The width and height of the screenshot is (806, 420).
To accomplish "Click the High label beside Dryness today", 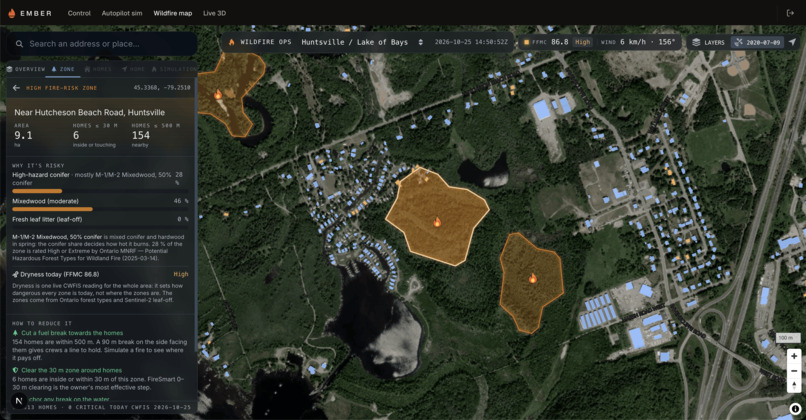I will (x=181, y=275).
